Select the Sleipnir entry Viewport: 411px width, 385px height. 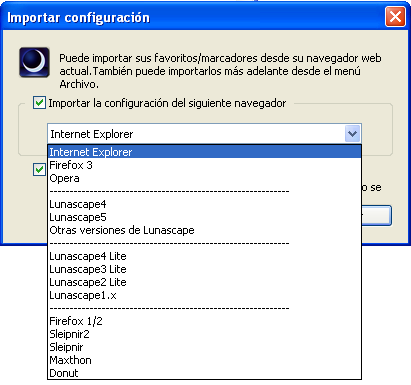[204, 347]
